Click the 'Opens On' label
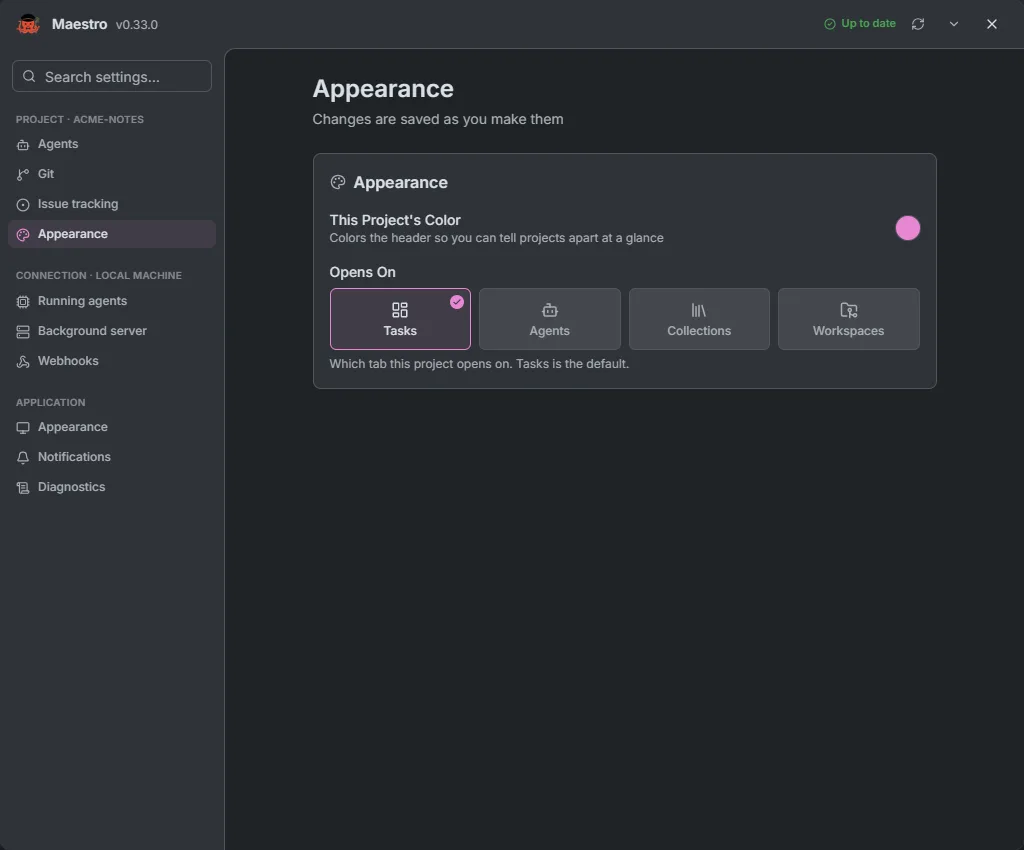 362,272
